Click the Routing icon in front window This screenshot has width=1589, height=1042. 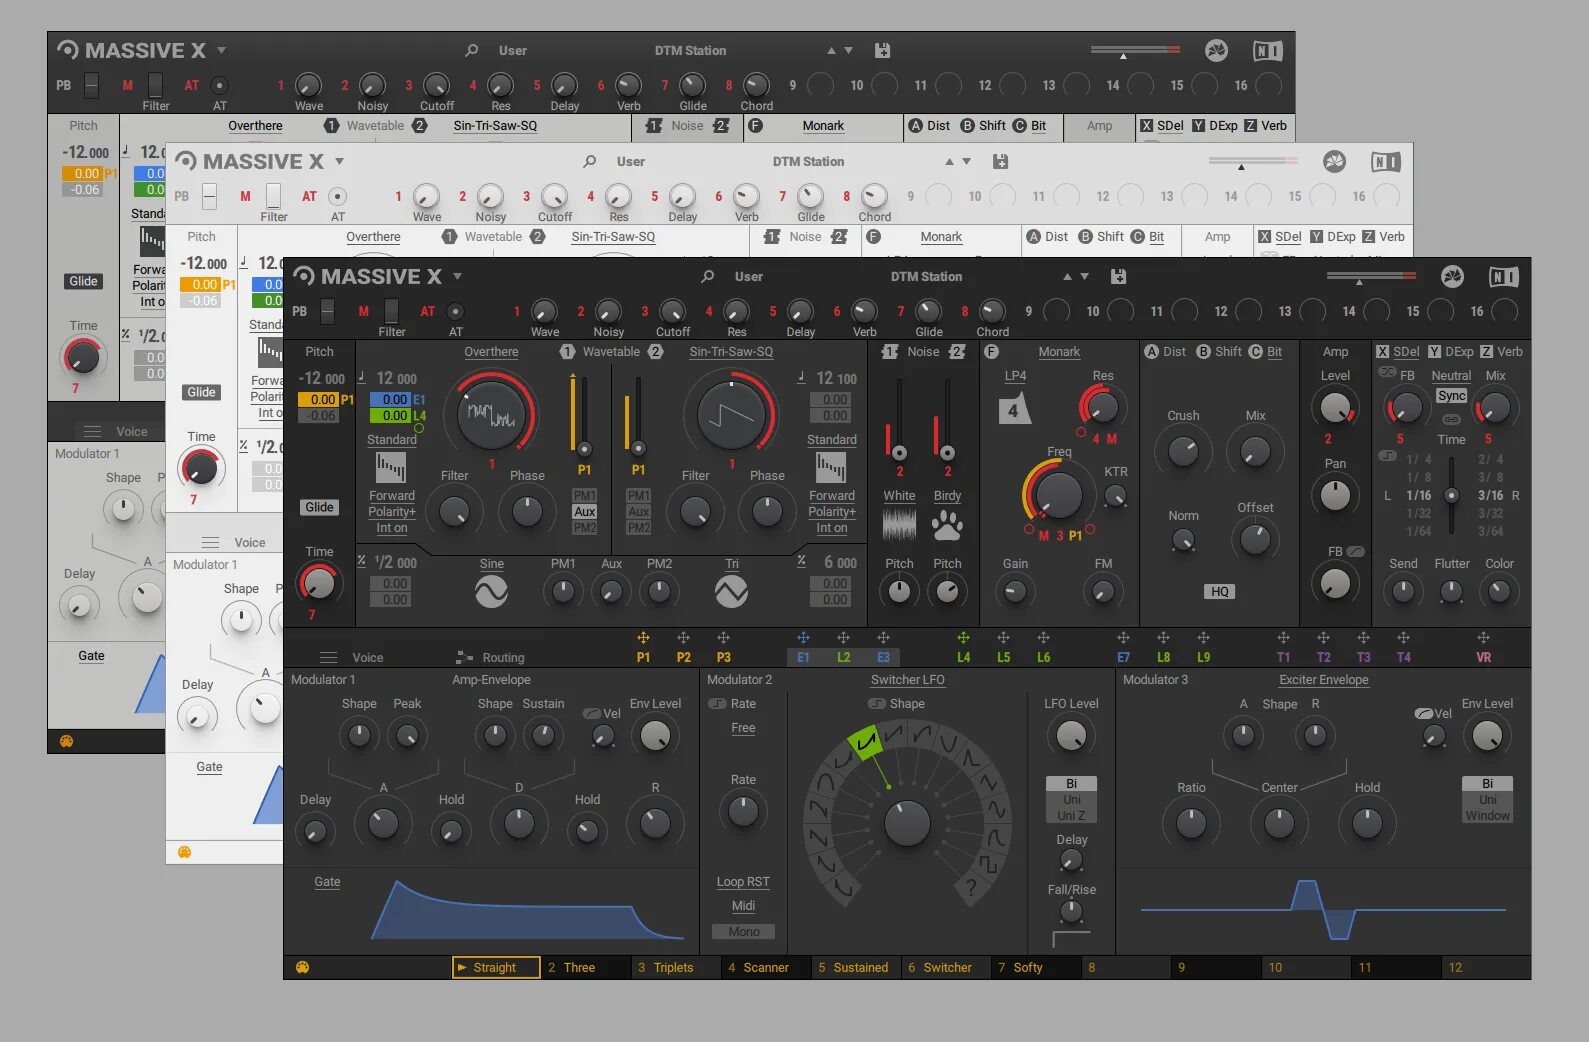464,657
